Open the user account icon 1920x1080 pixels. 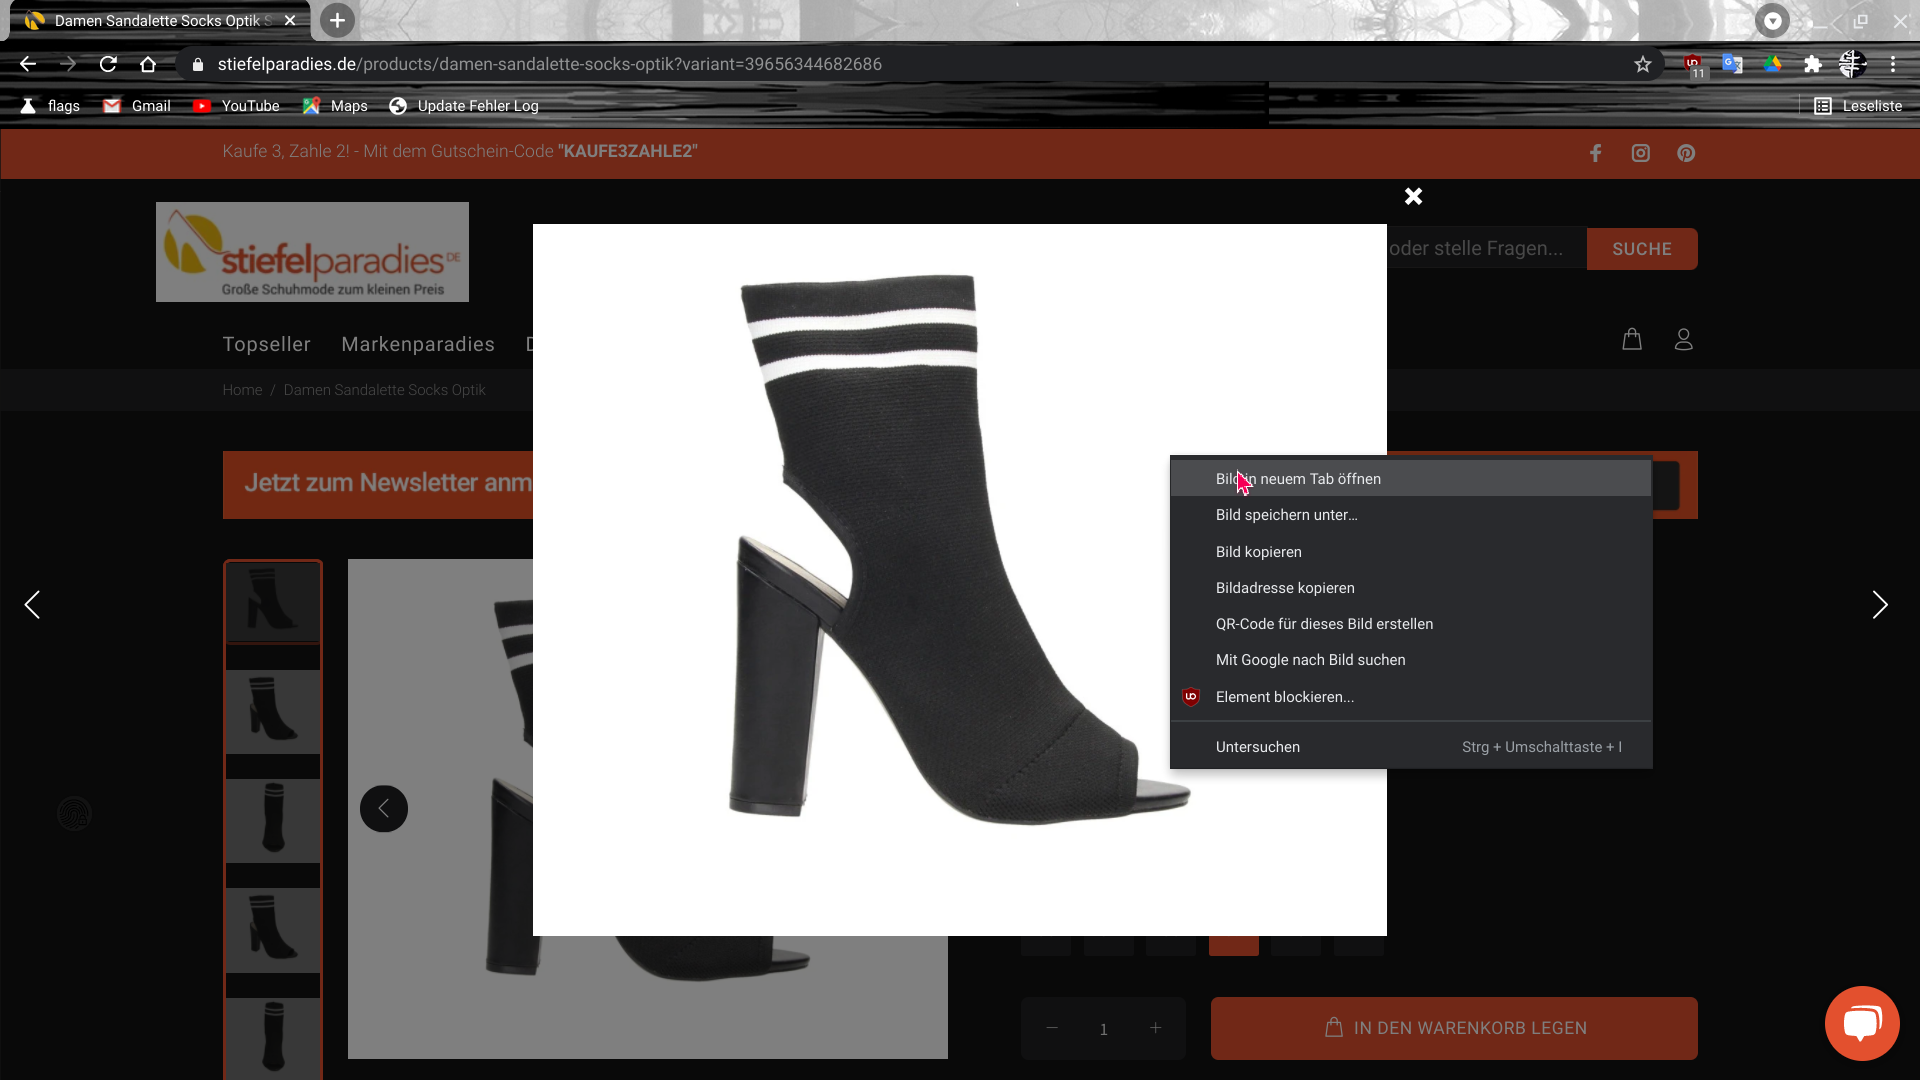point(1684,340)
